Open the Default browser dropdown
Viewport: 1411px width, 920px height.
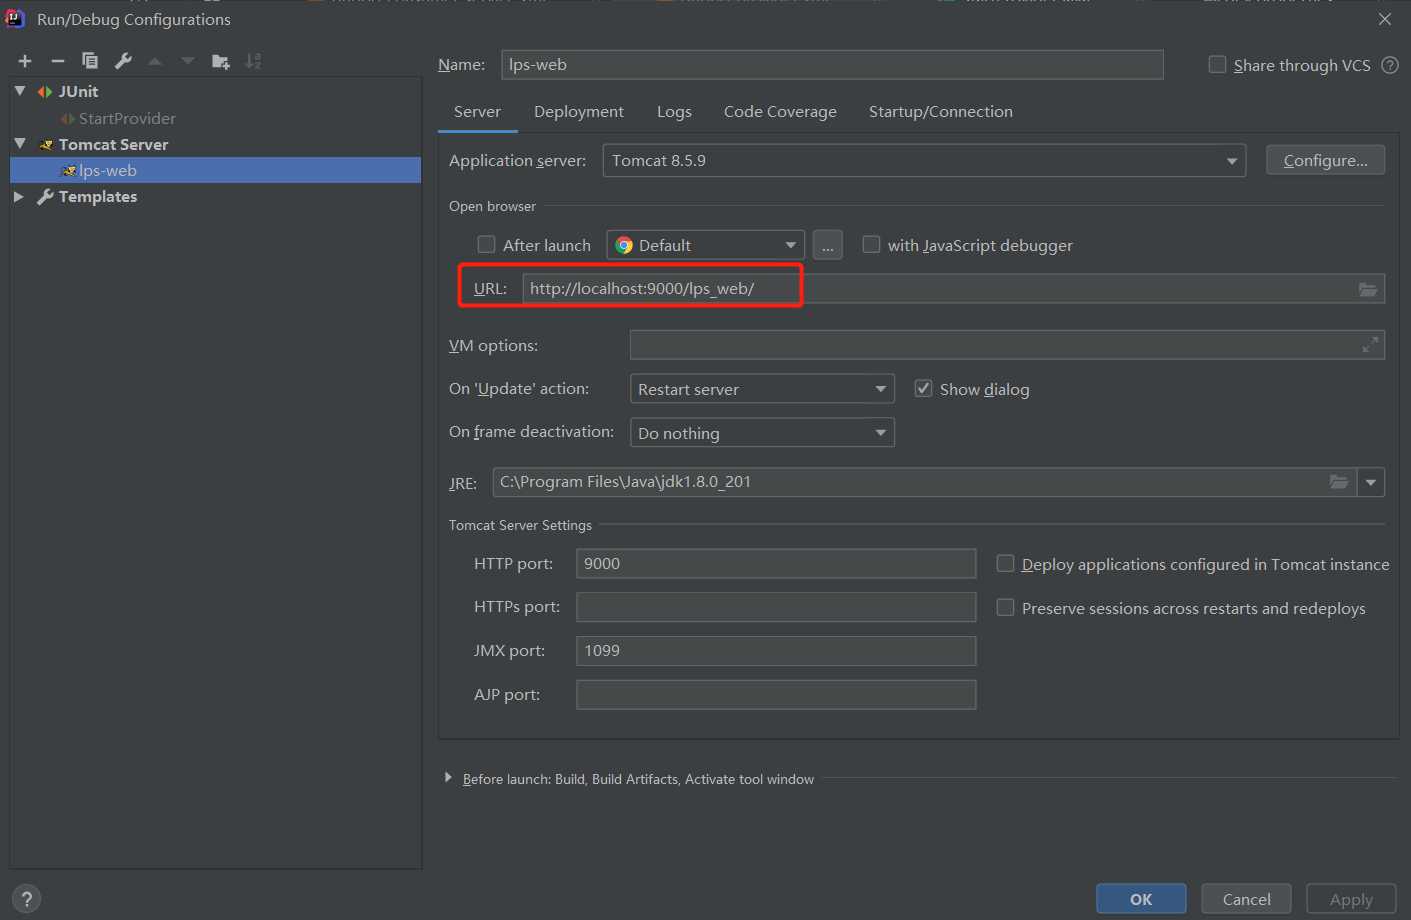705,245
